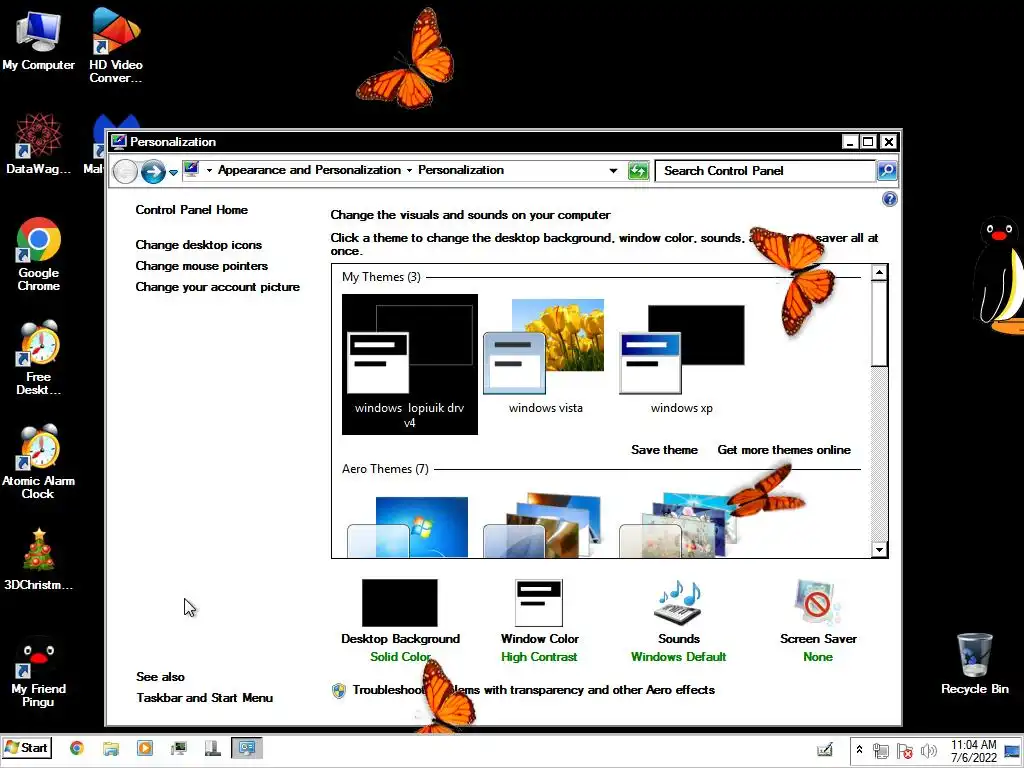
Task: Open Window Color settings
Action: point(539,621)
